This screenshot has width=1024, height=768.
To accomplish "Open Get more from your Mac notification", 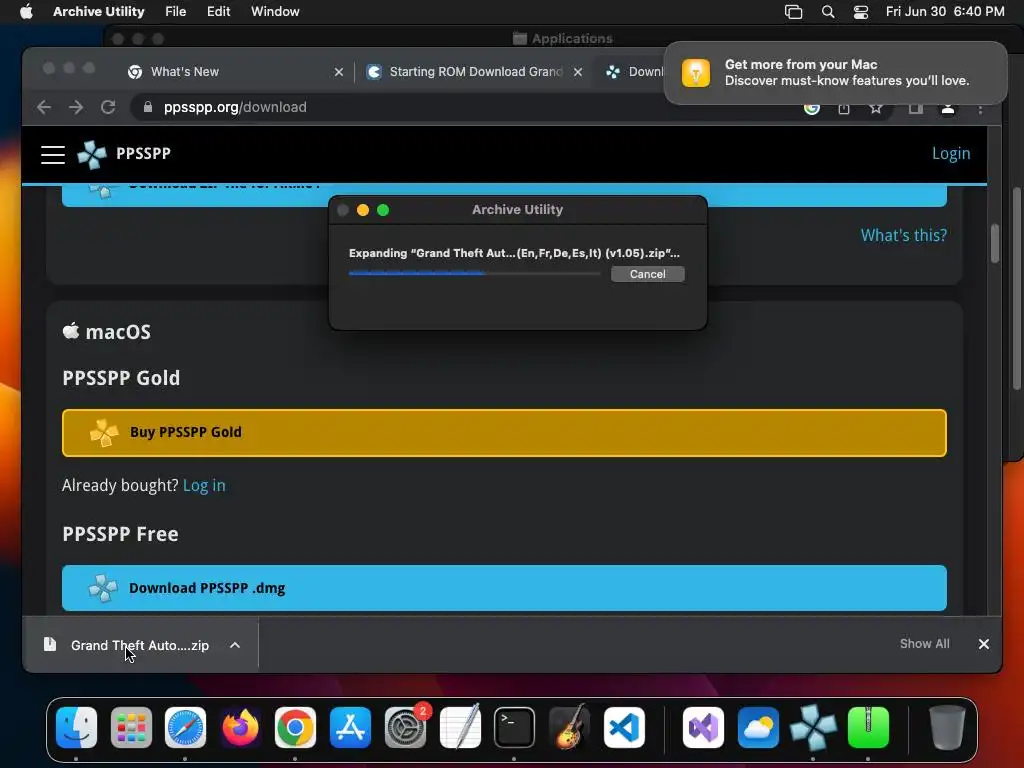I will coord(835,73).
